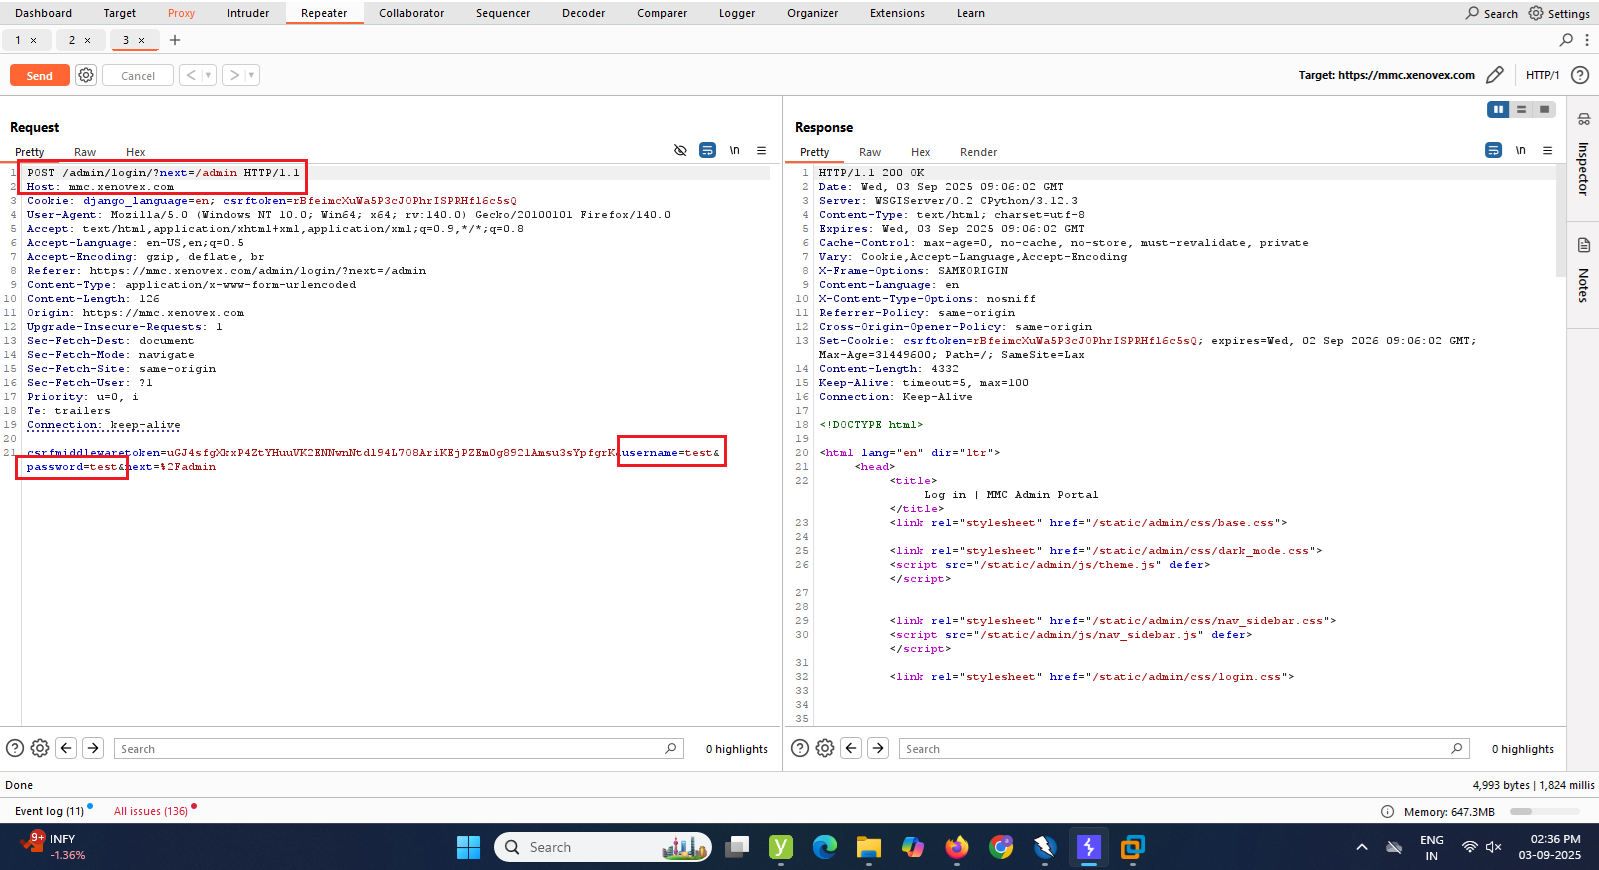This screenshot has height=870, width=1599.
Task: Open the Render tab in Response
Action: click(977, 152)
